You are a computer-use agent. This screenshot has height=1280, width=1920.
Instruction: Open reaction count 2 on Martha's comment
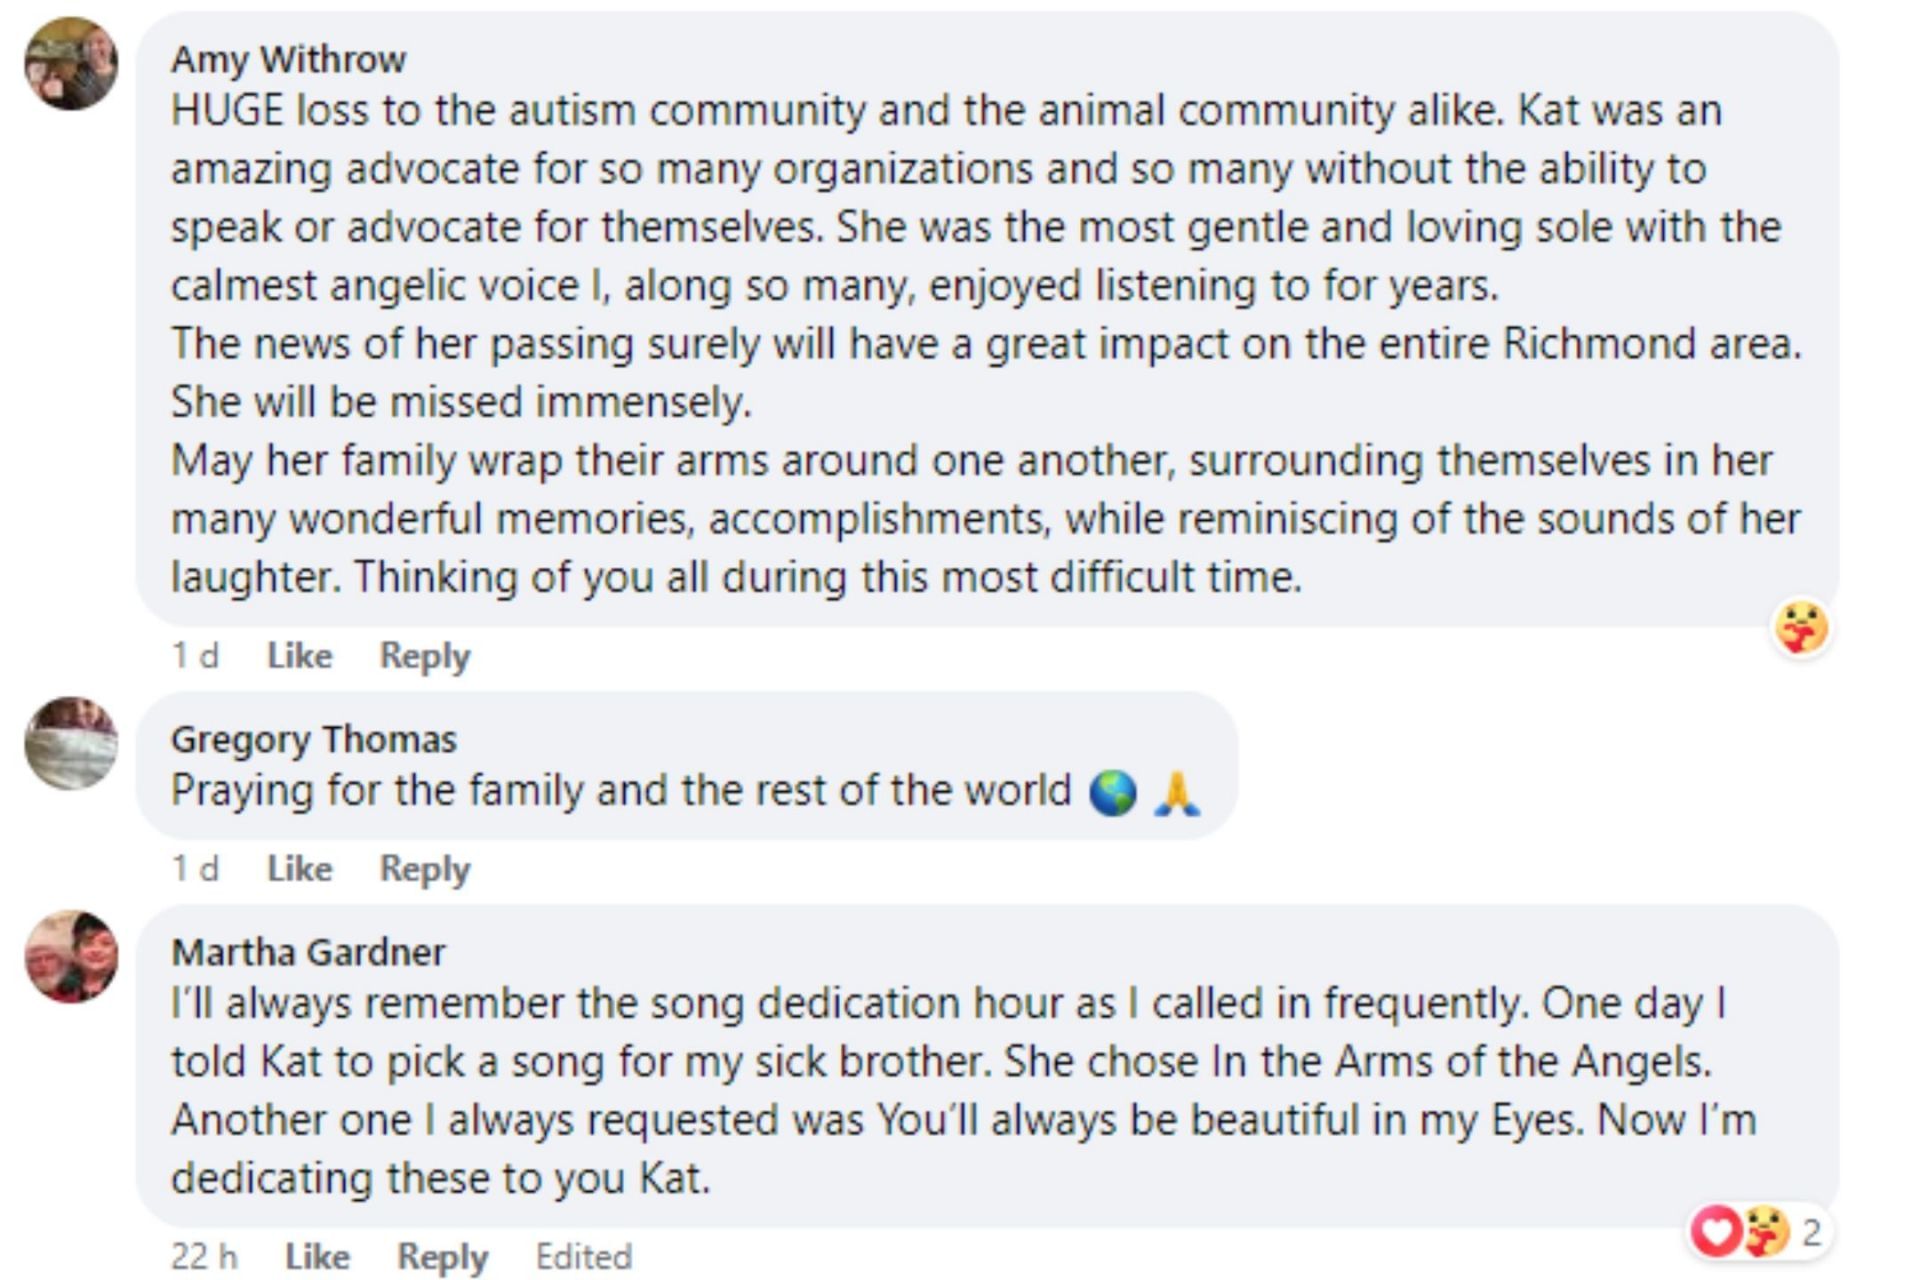click(1811, 1233)
